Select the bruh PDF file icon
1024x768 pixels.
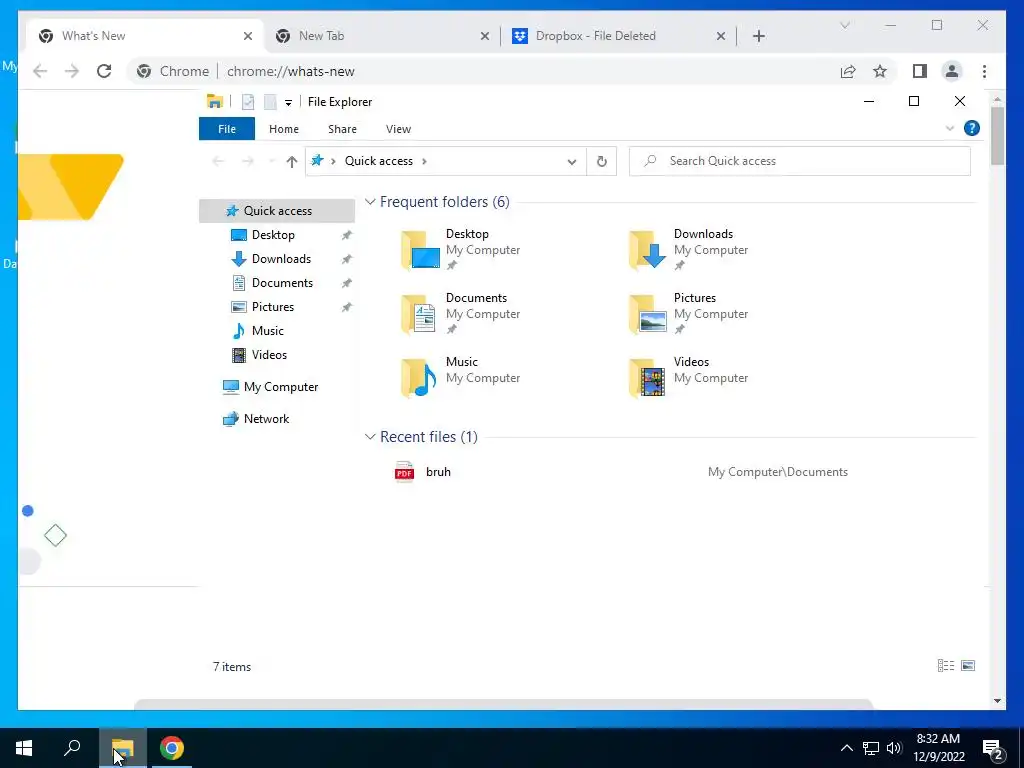404,472
